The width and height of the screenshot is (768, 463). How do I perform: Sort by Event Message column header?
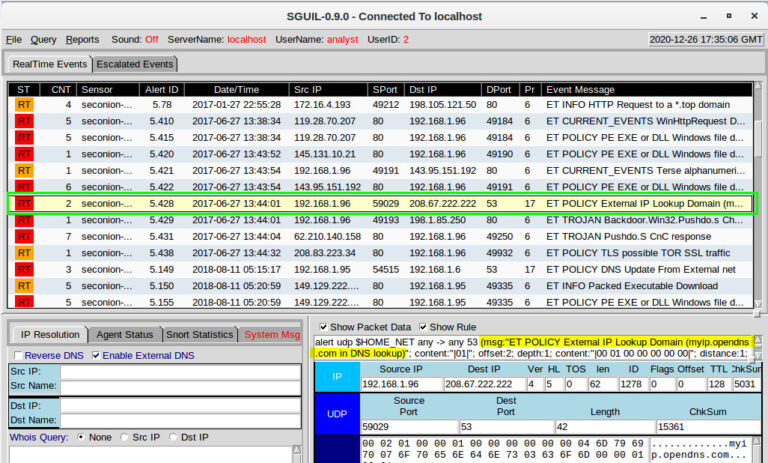[647, 90]
